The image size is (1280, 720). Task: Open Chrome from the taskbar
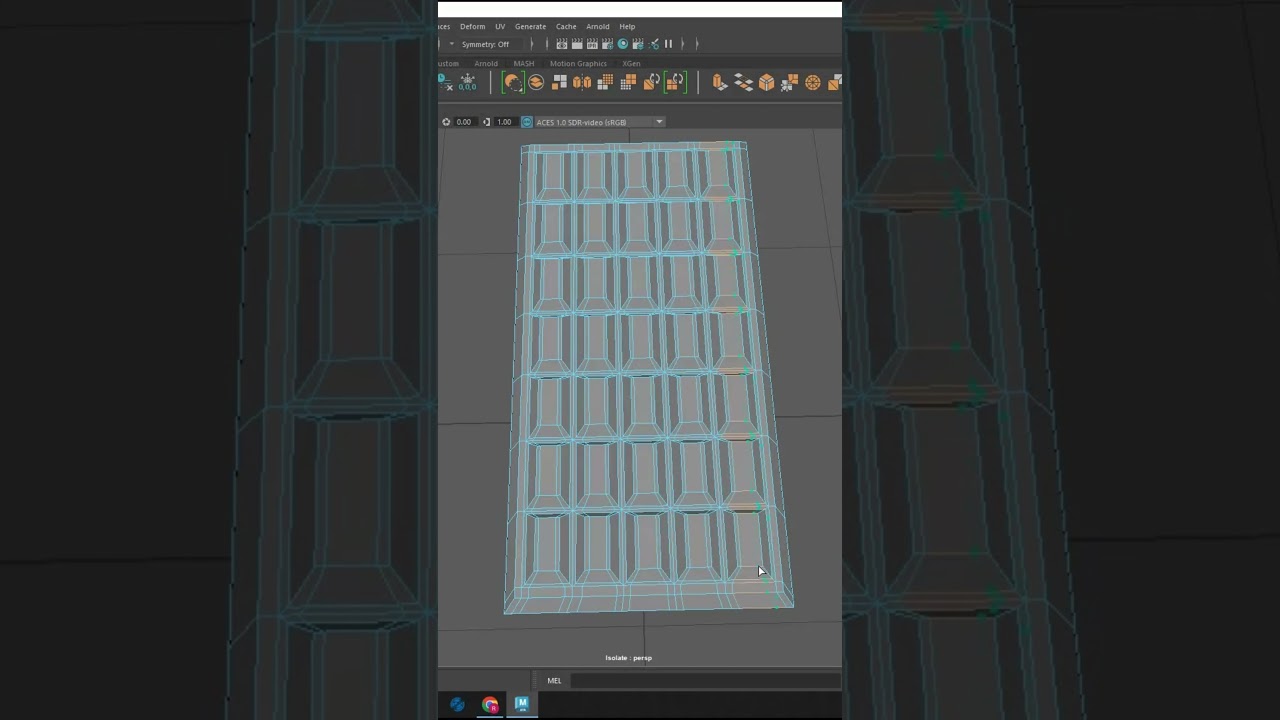click(x=490, y=704)
